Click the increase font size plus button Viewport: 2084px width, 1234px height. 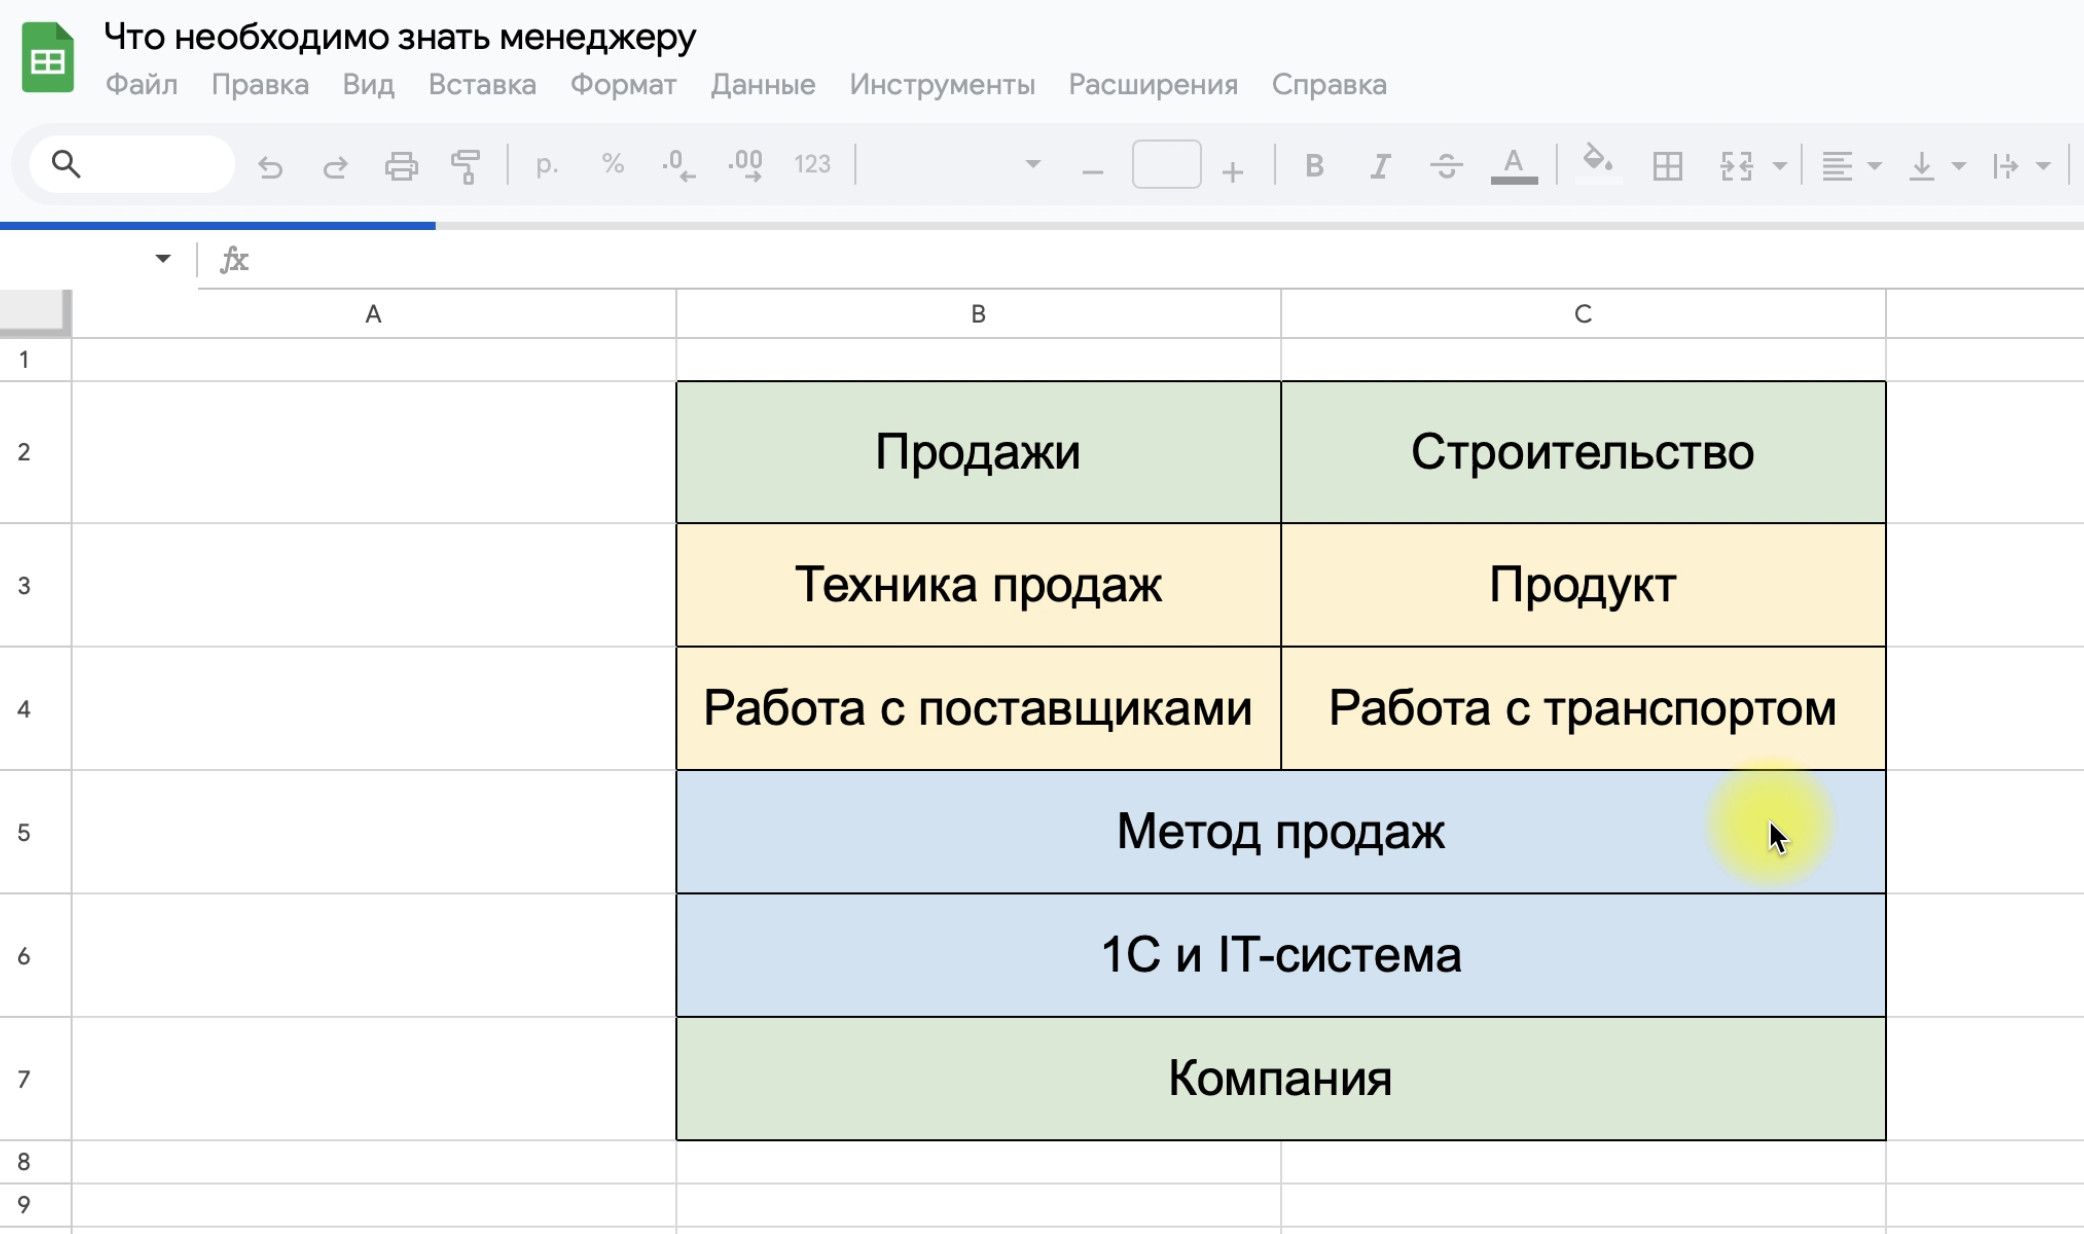click(1232, 171)
